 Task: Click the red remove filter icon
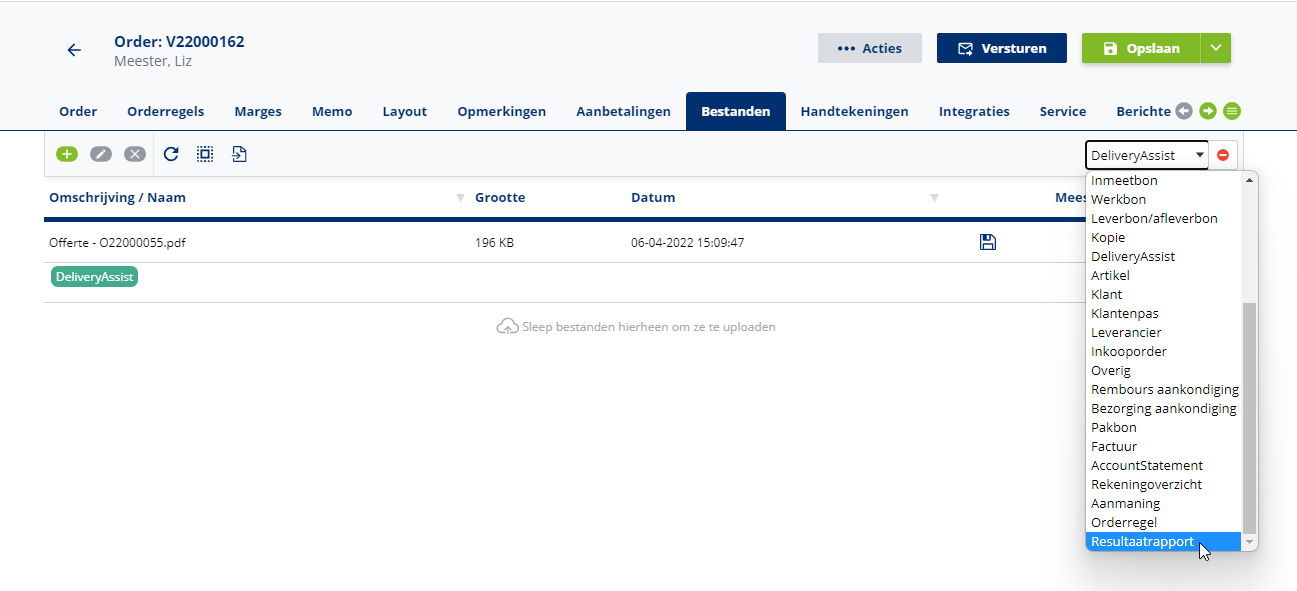click(1222, 155)
